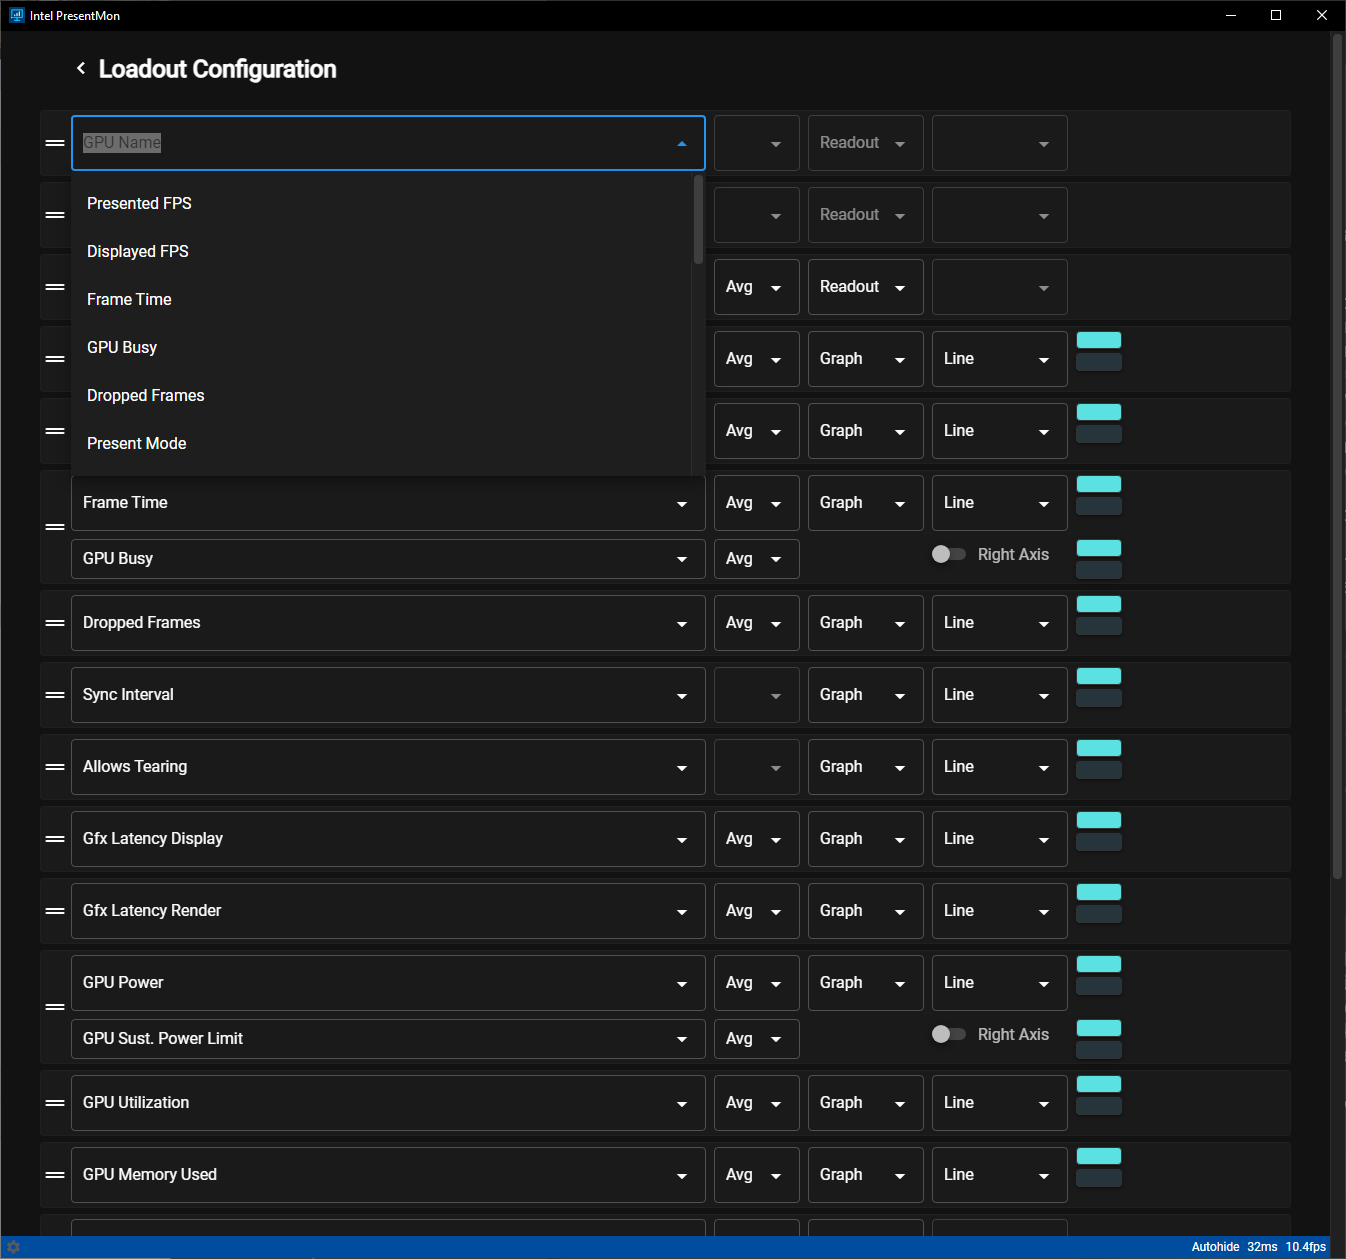This screenshot has width=1346, height=1259.
Task: Choose GPU Busy in the dropdown list
Action: (381, 347)
